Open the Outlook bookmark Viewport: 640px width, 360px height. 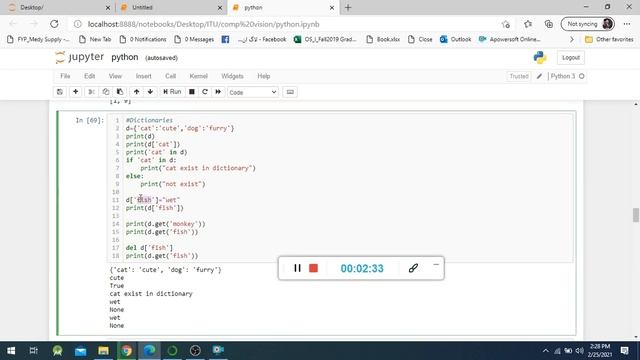[x=456, y=39]
